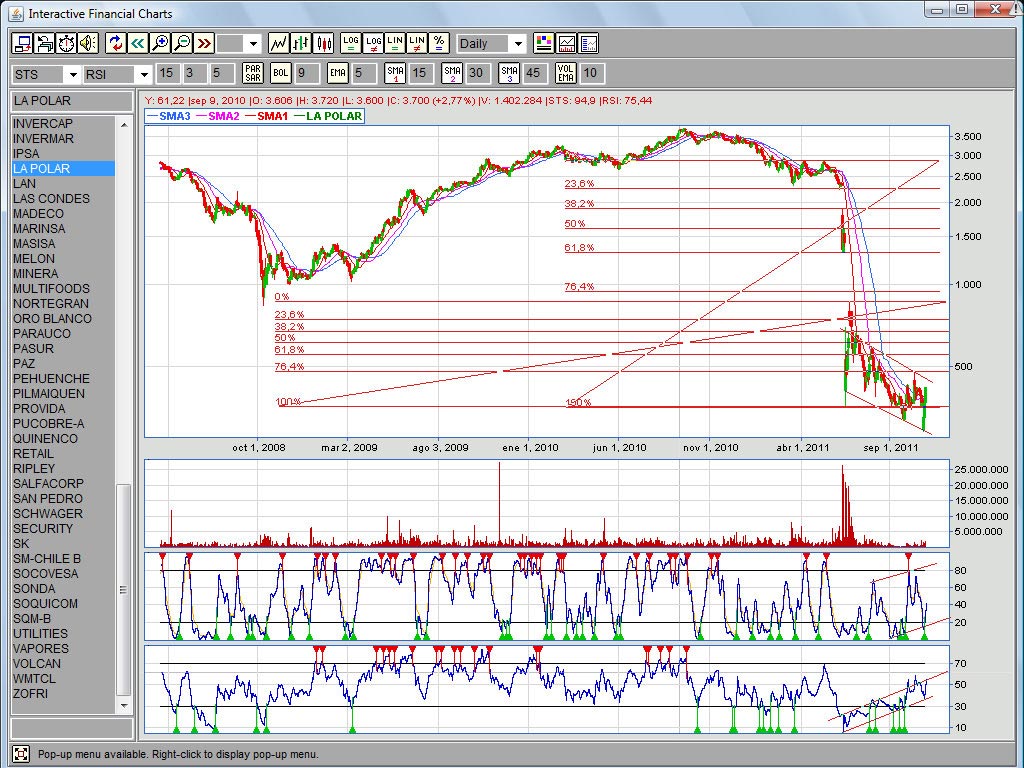Image resolution: width=1024 pixels, height=768 pixels.
Task: Click the percent scale button
Action: (x=439, y=43)
